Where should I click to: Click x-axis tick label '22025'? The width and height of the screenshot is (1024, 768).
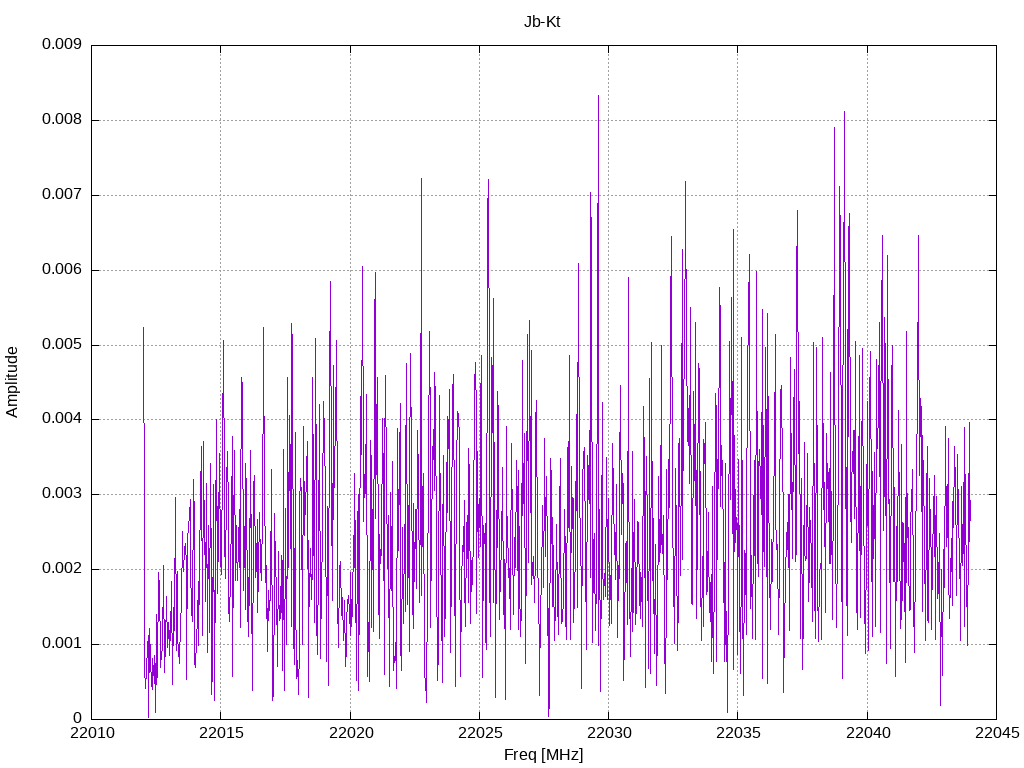coord(480,733)
